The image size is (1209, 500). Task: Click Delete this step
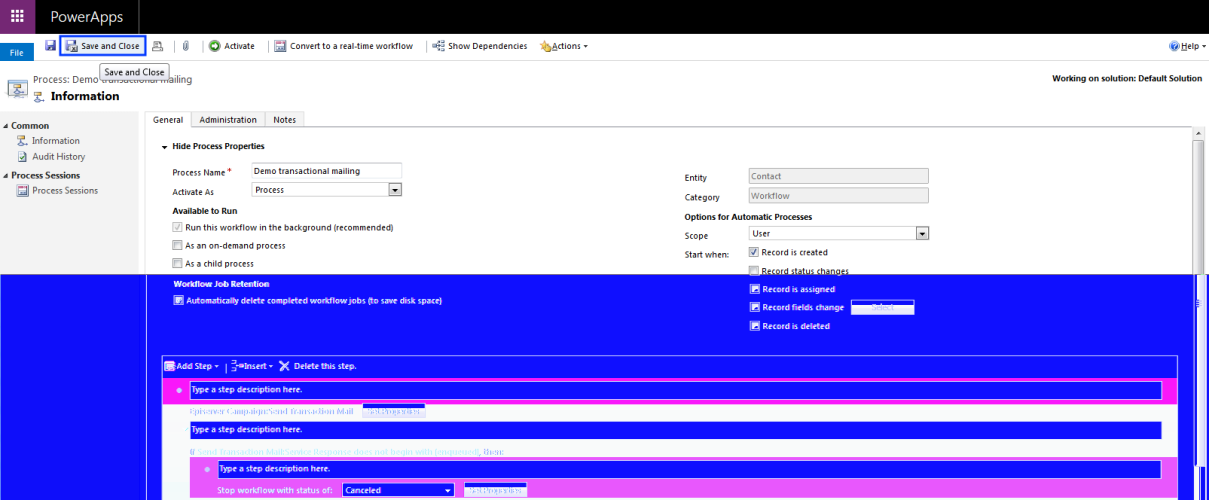tap(317, 366)
